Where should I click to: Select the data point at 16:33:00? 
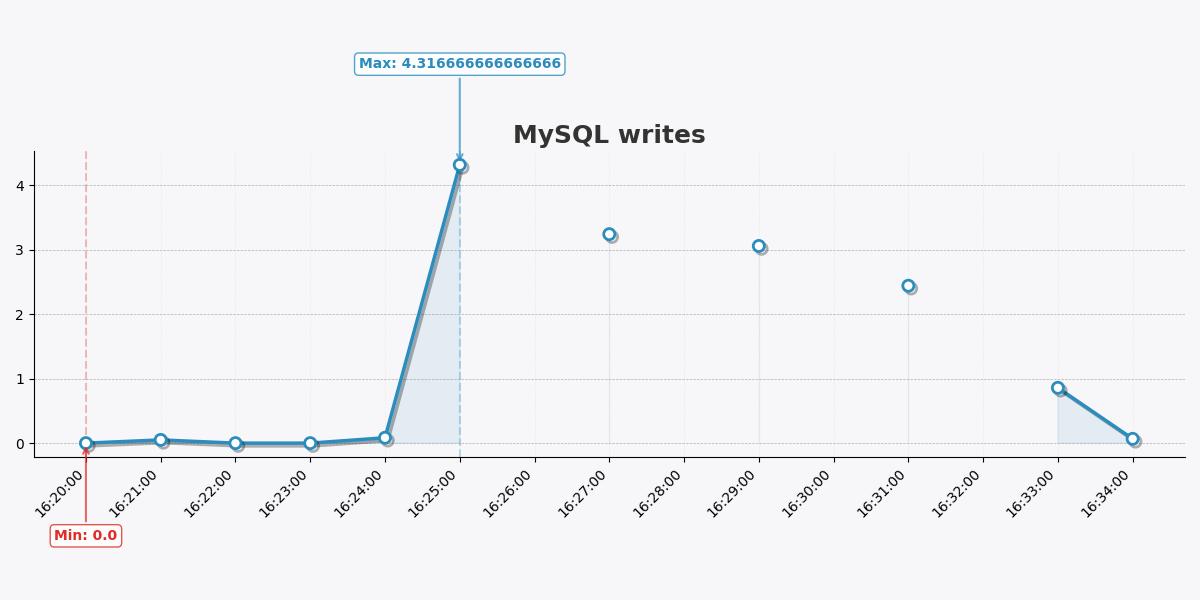coord(1058,388)
